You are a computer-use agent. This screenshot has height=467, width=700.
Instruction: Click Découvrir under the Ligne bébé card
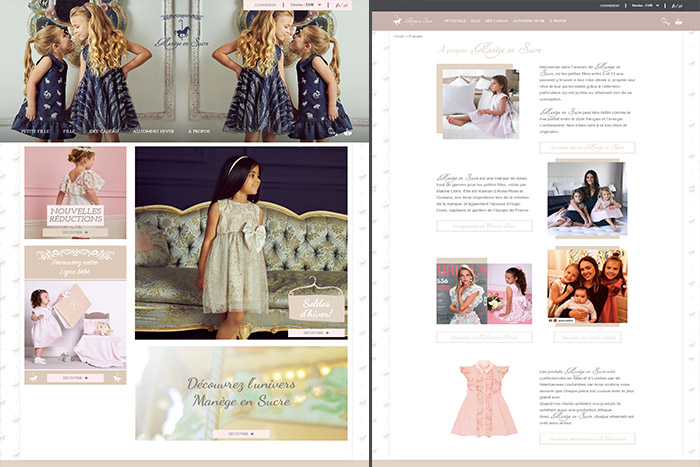tap(75, 378)
